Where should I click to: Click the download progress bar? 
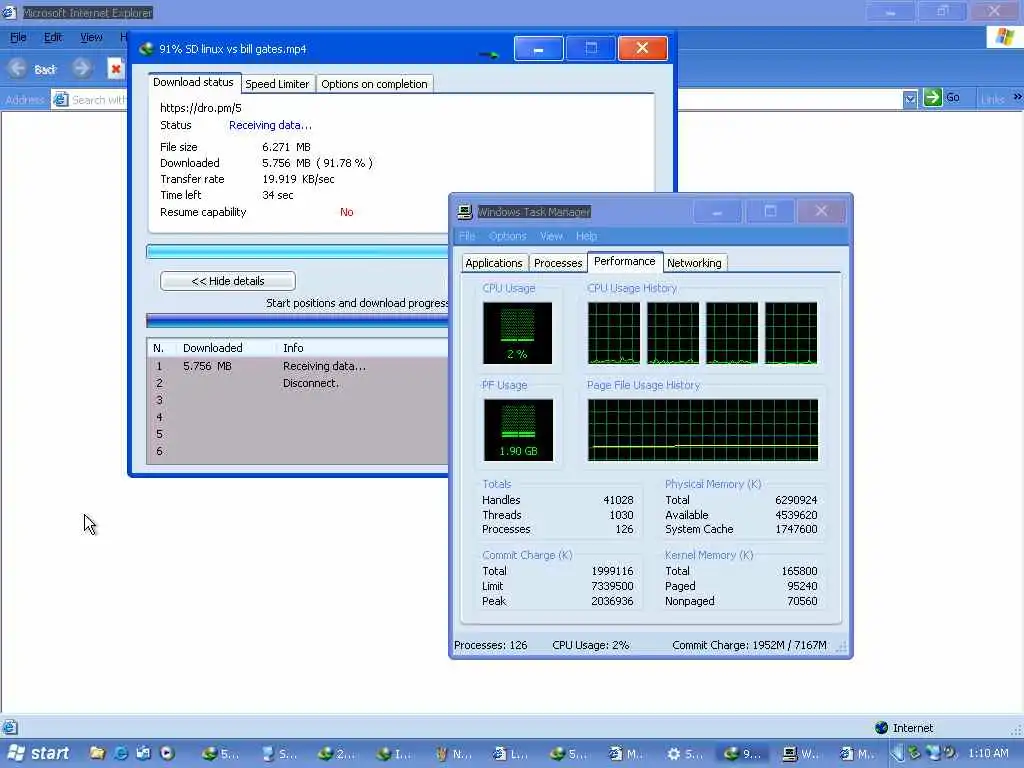coord(297,251)
